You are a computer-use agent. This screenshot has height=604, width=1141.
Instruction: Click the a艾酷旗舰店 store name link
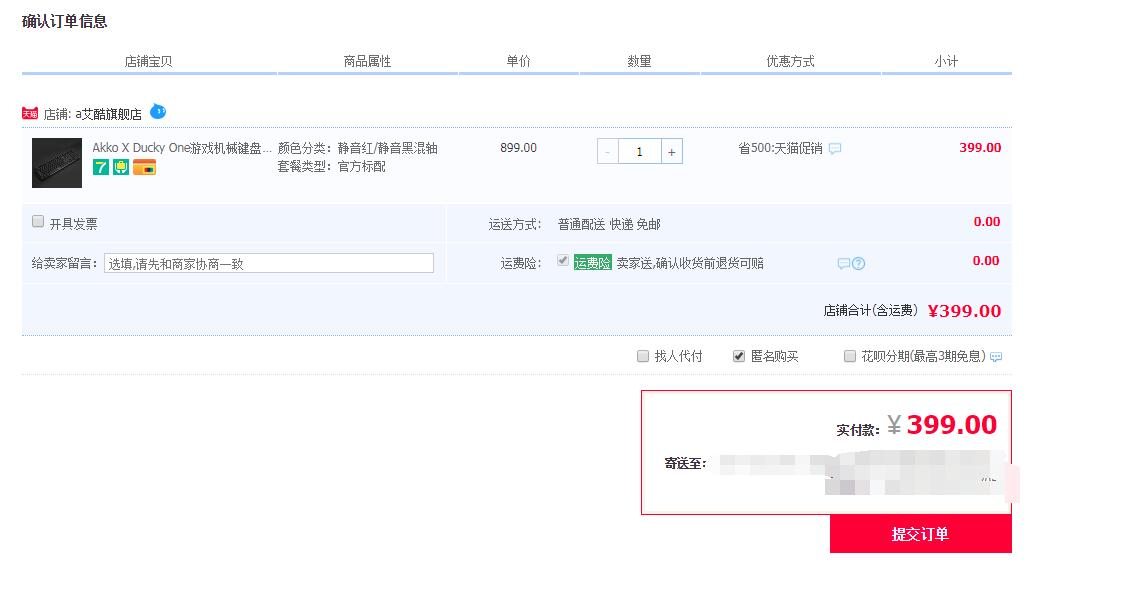point(108,114)
